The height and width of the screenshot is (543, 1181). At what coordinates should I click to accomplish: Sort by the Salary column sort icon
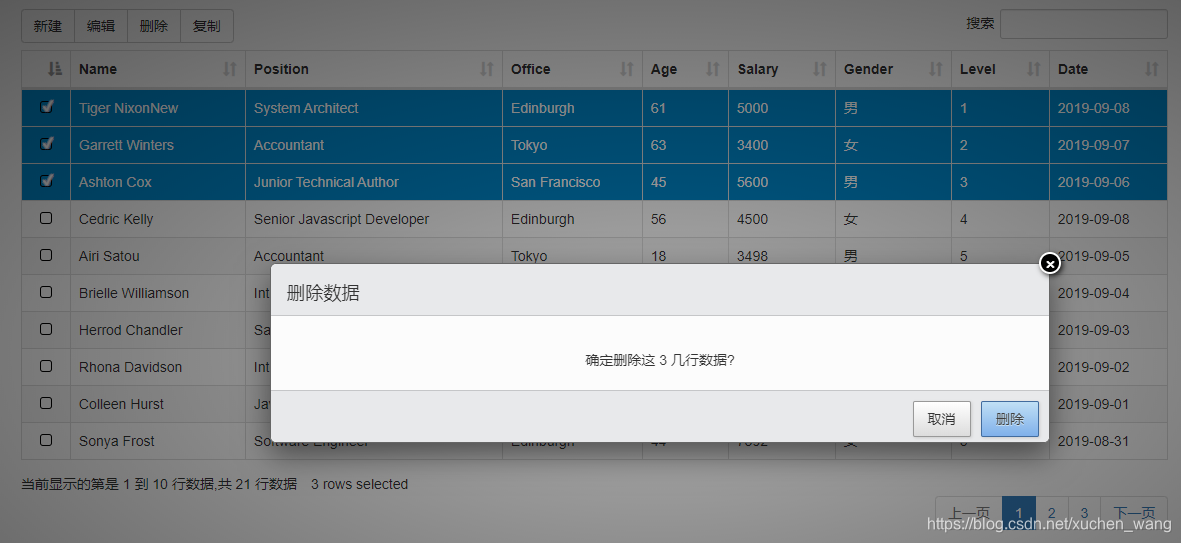coord(819,69)
